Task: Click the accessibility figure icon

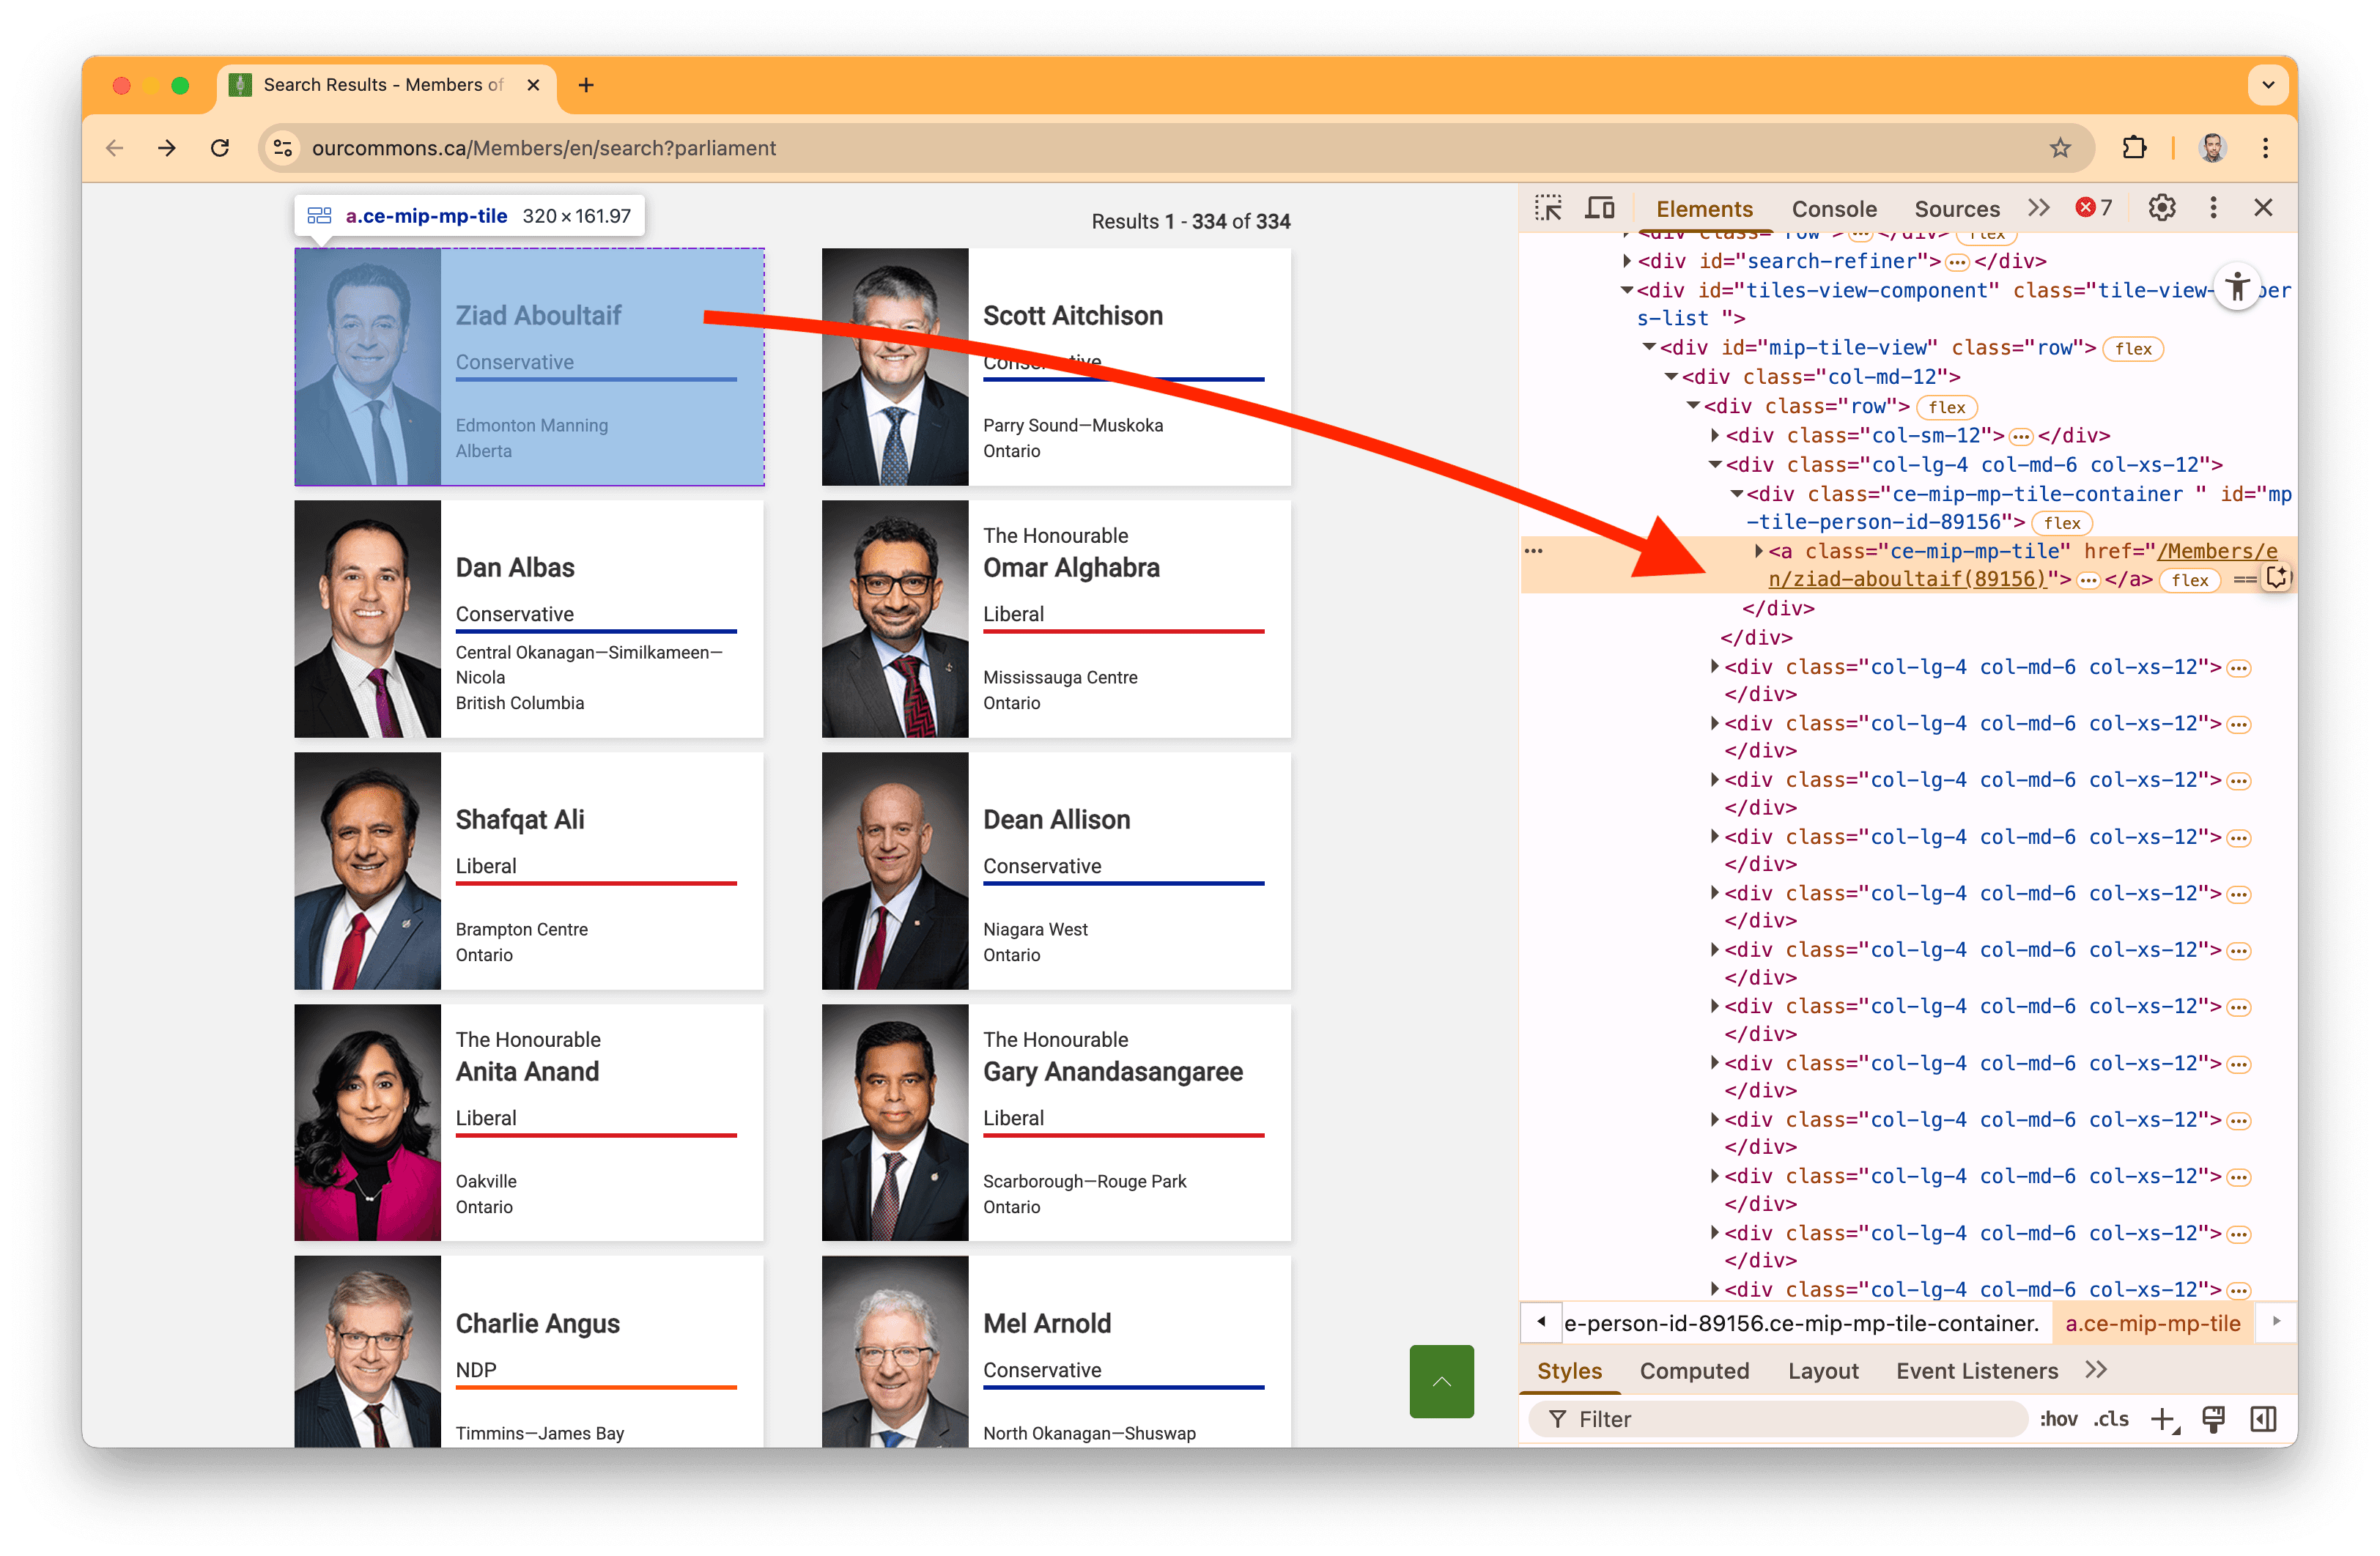Action: pyautogui.click(x=2238, y=289)
